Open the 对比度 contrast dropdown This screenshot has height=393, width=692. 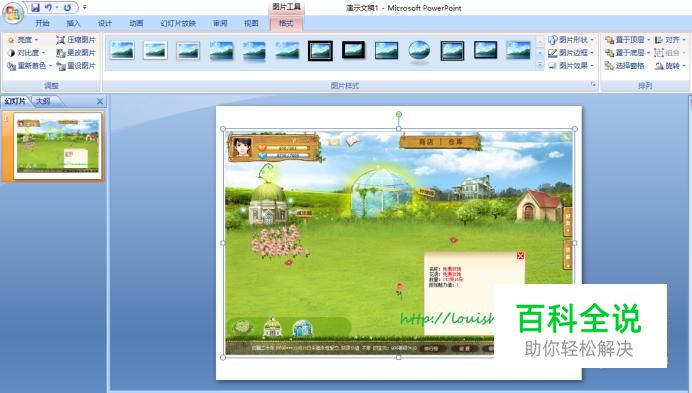click(x=26, y=53)
